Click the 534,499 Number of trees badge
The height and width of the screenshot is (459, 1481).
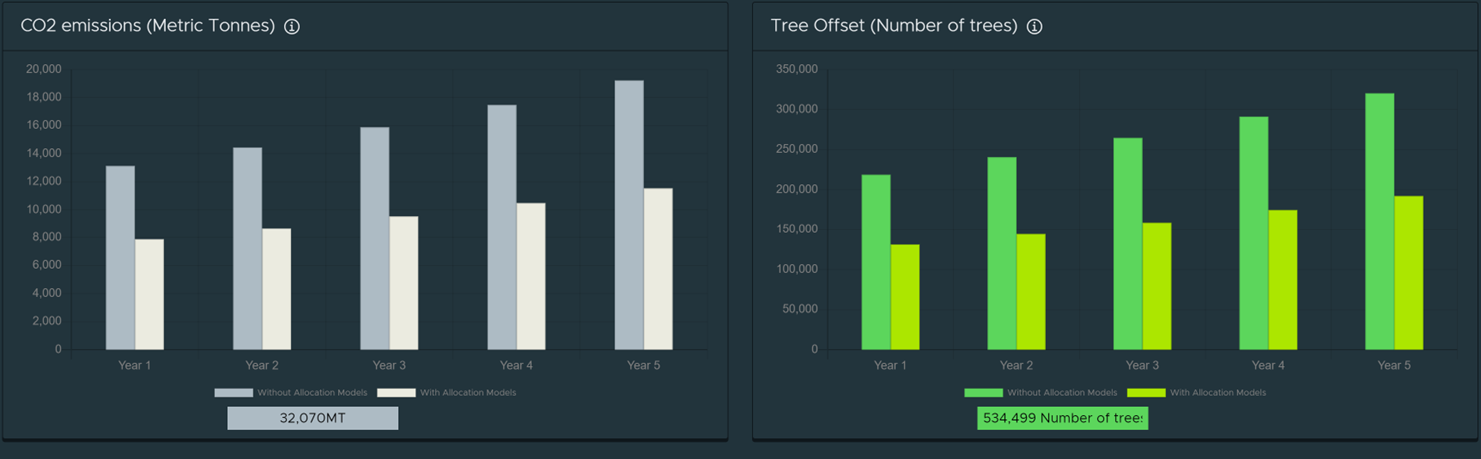coord(1062,418)
